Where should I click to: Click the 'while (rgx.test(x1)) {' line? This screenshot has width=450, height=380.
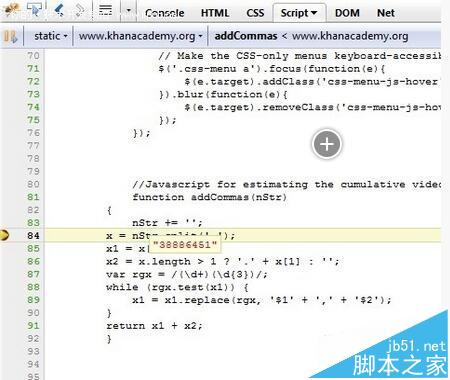click(x=177, y=287)
